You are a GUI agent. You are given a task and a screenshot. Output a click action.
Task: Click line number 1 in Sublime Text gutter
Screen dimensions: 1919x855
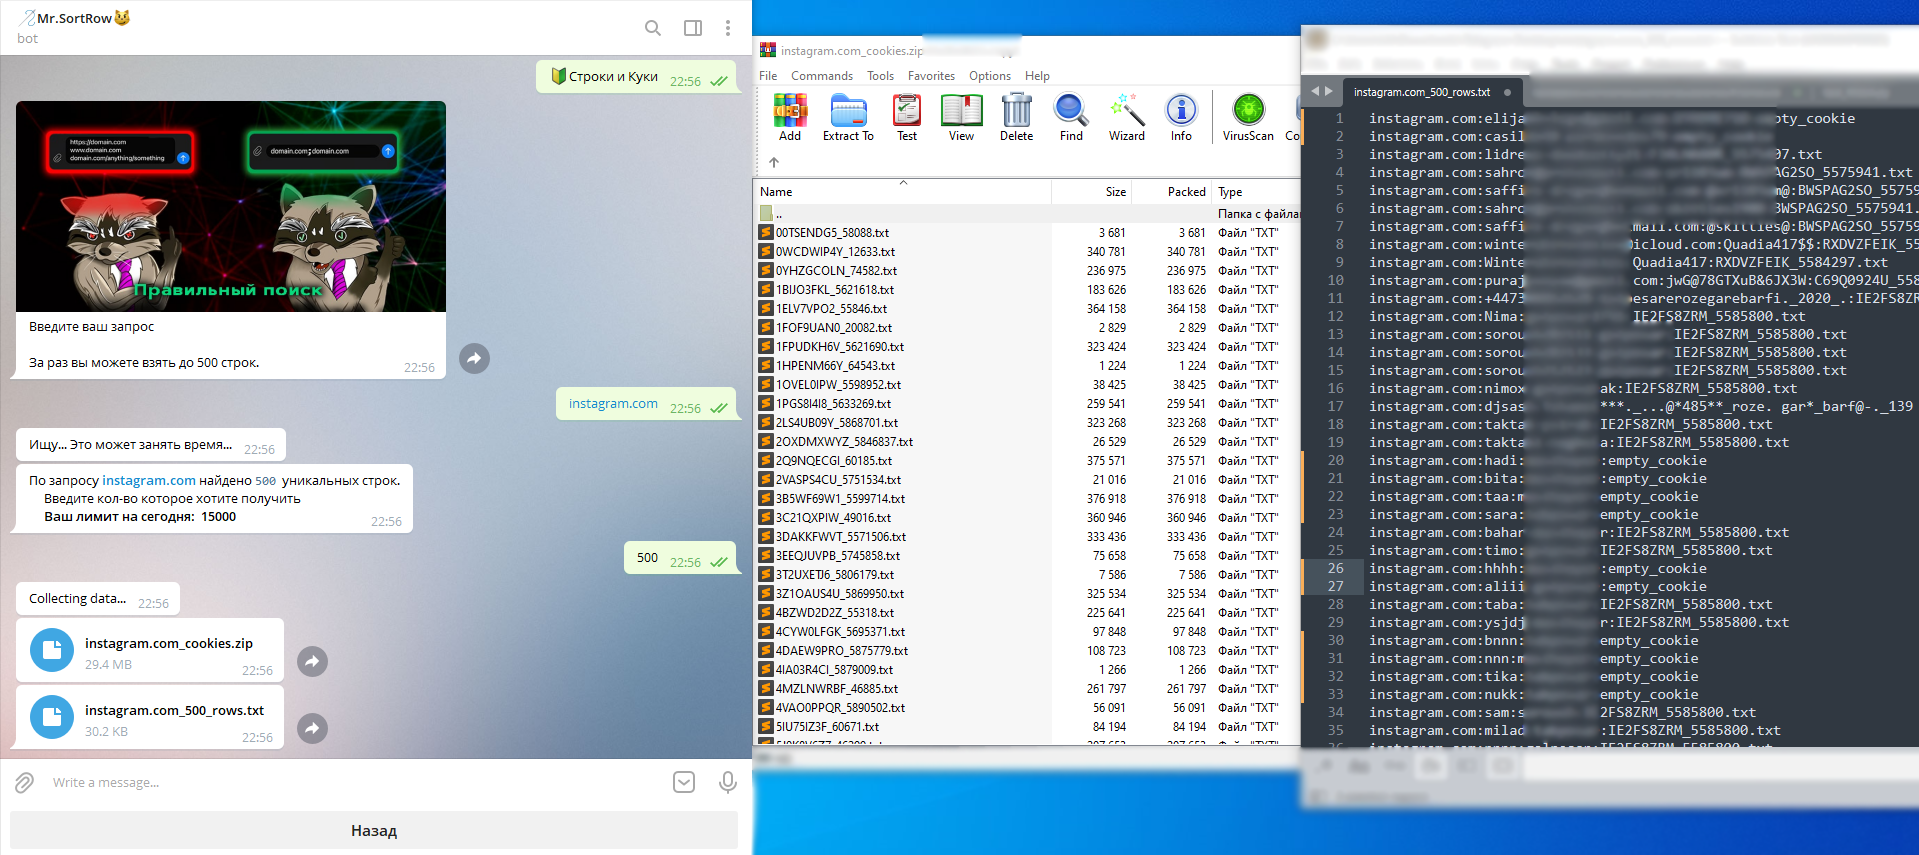coord(1340,119)
